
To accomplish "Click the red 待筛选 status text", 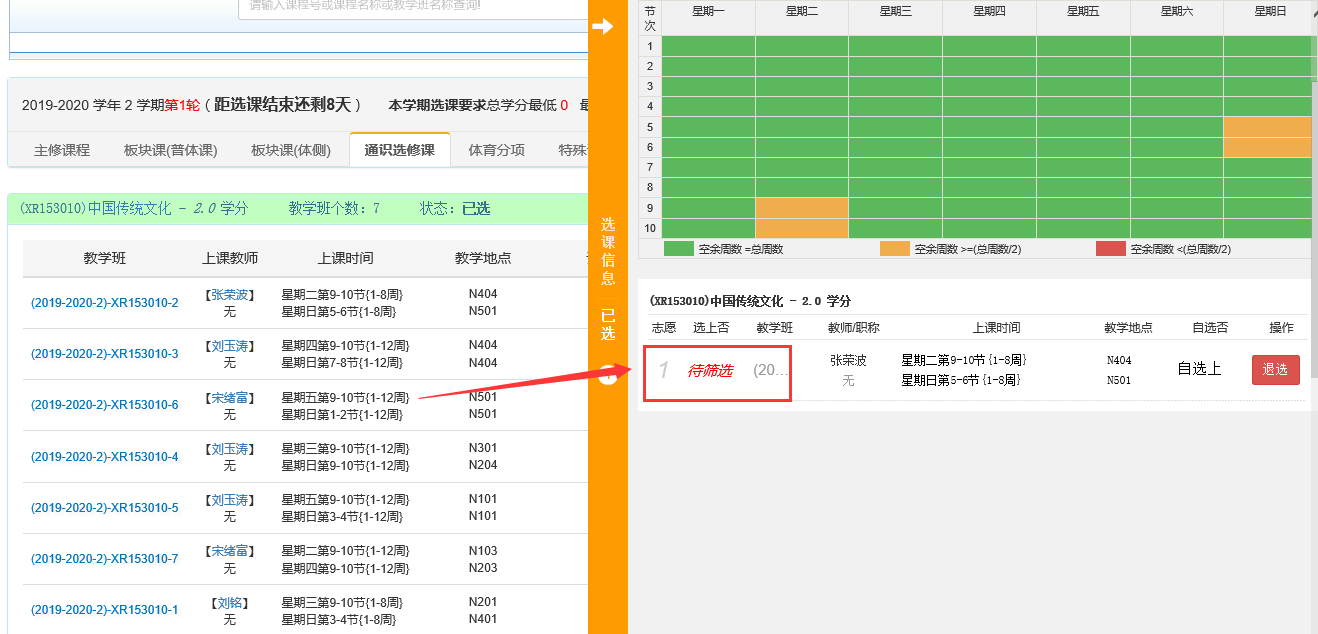I will click(710, 371).
